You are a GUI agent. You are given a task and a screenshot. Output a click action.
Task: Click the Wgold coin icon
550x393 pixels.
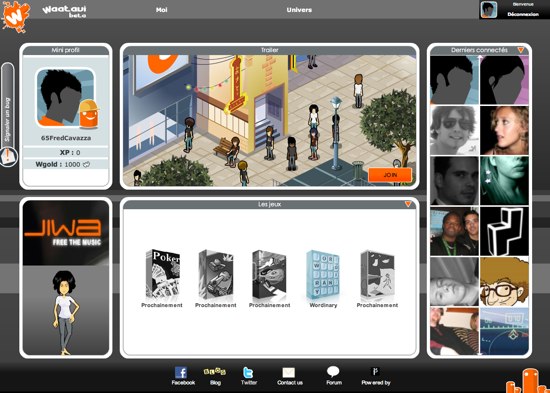pyautogui.click(x=86, y=164)
